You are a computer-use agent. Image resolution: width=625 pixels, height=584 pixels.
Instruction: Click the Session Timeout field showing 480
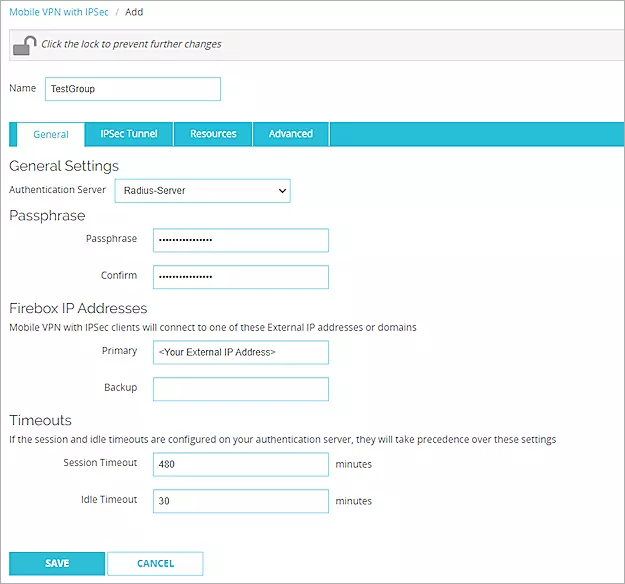tap(241, 464)
